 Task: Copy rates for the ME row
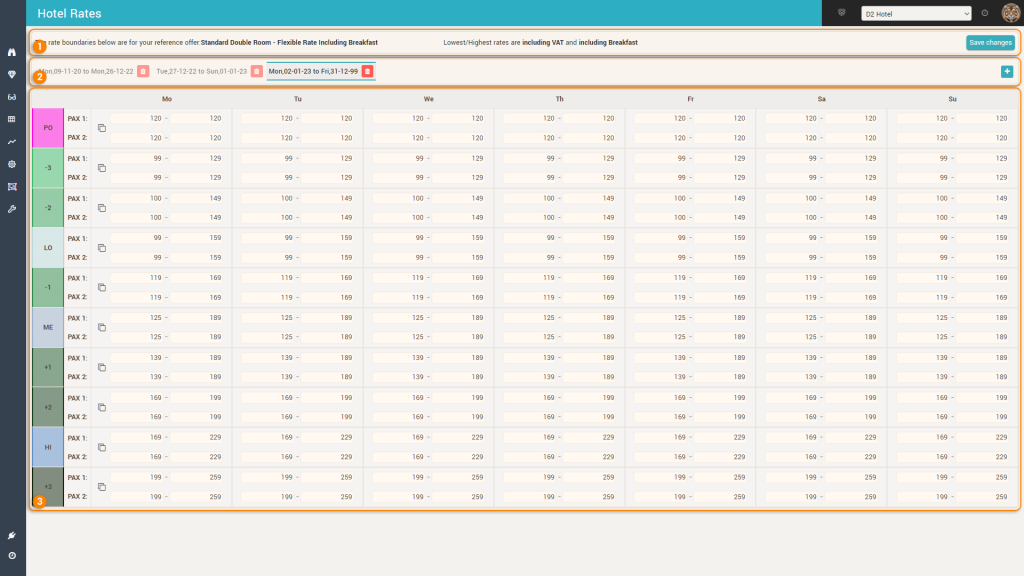(102, 327)
